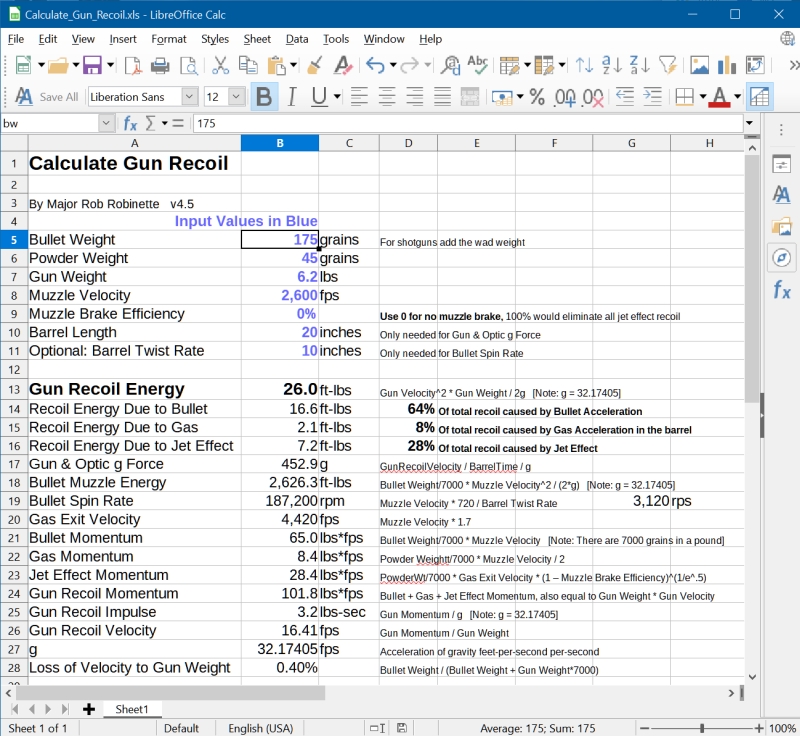Toggle Bold formatting

click(264, 97)
